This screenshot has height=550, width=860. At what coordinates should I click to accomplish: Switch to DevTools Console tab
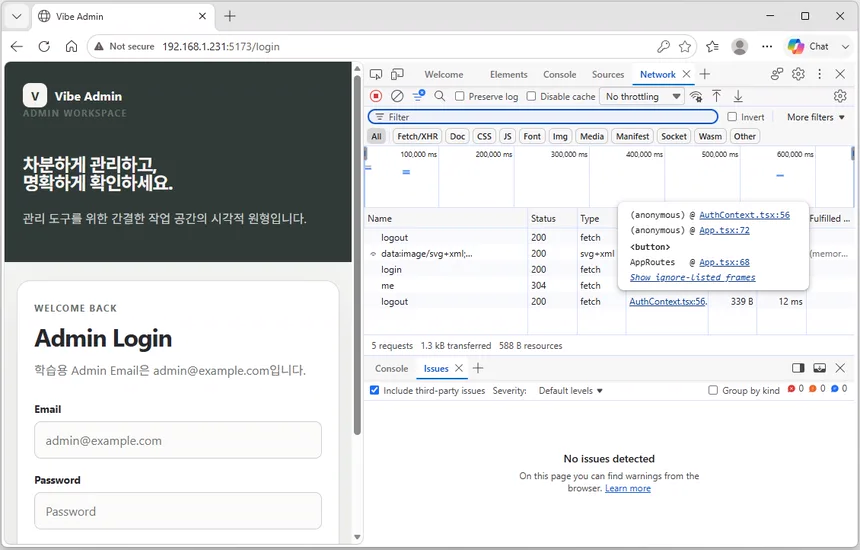(x=559, y=75)
